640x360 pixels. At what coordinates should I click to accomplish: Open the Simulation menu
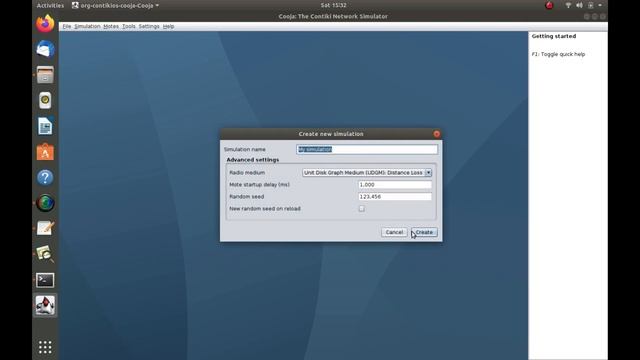(87, 26)
